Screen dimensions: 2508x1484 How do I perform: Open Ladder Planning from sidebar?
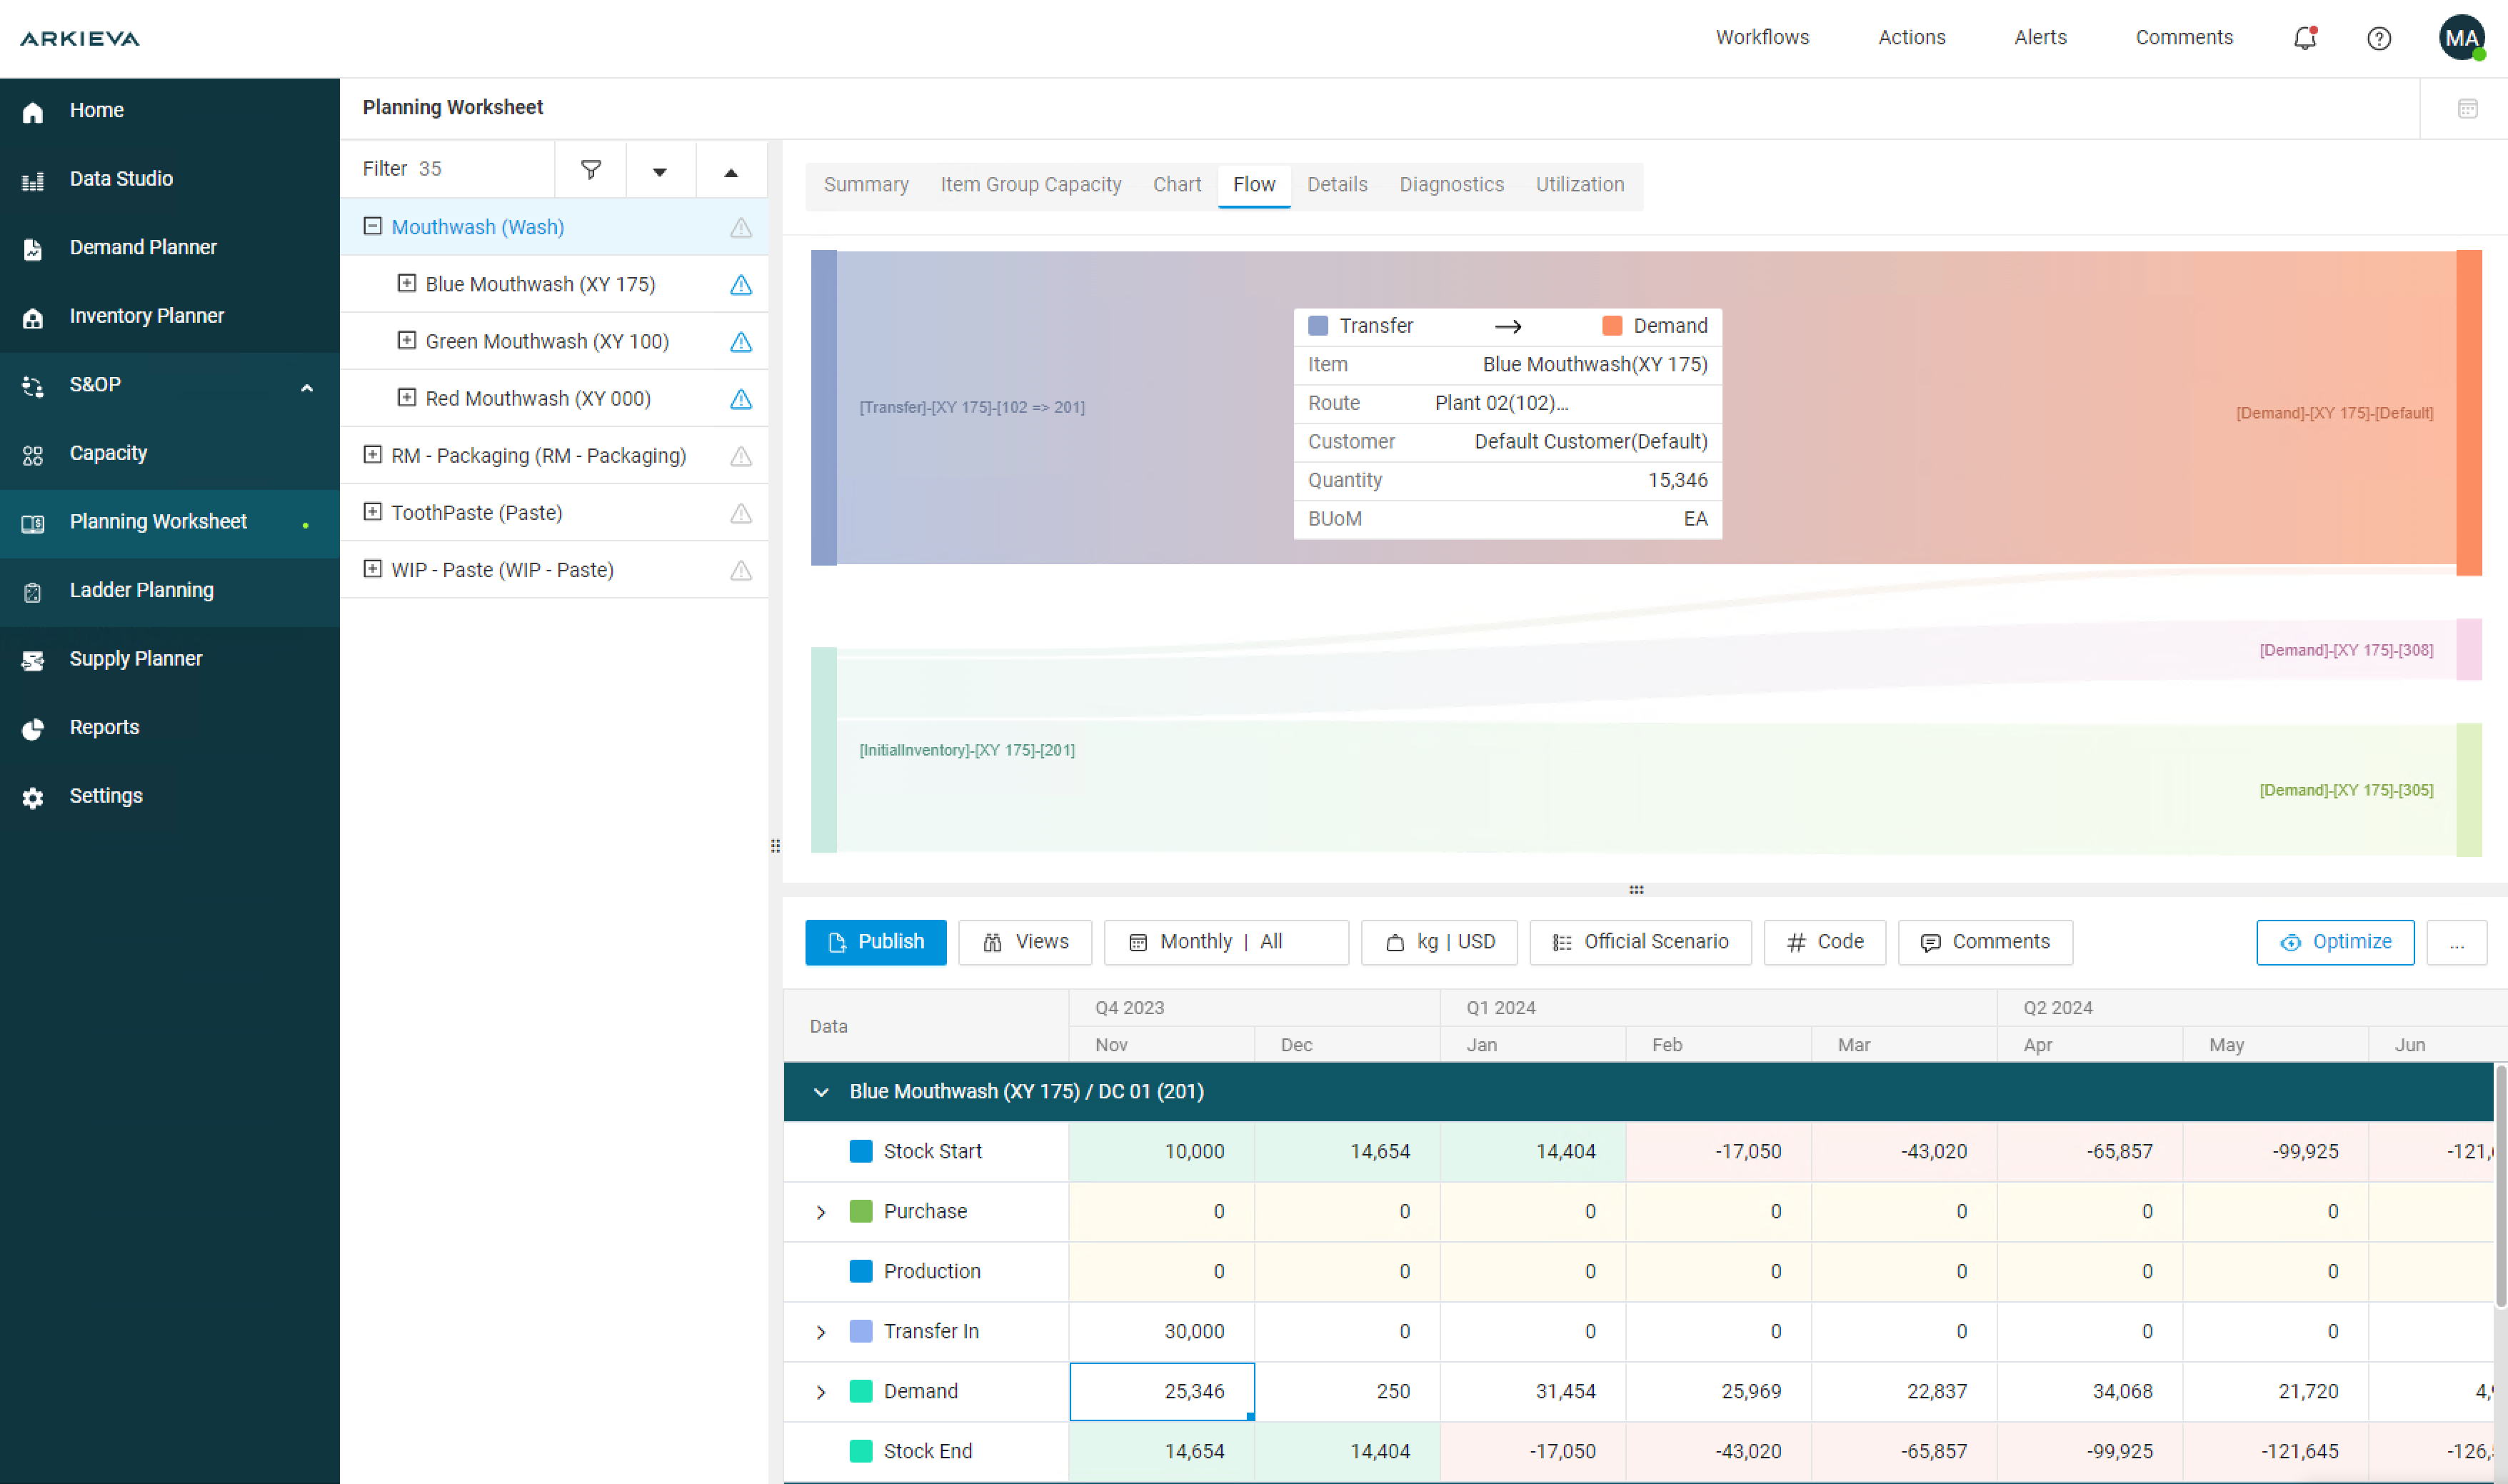141,590
